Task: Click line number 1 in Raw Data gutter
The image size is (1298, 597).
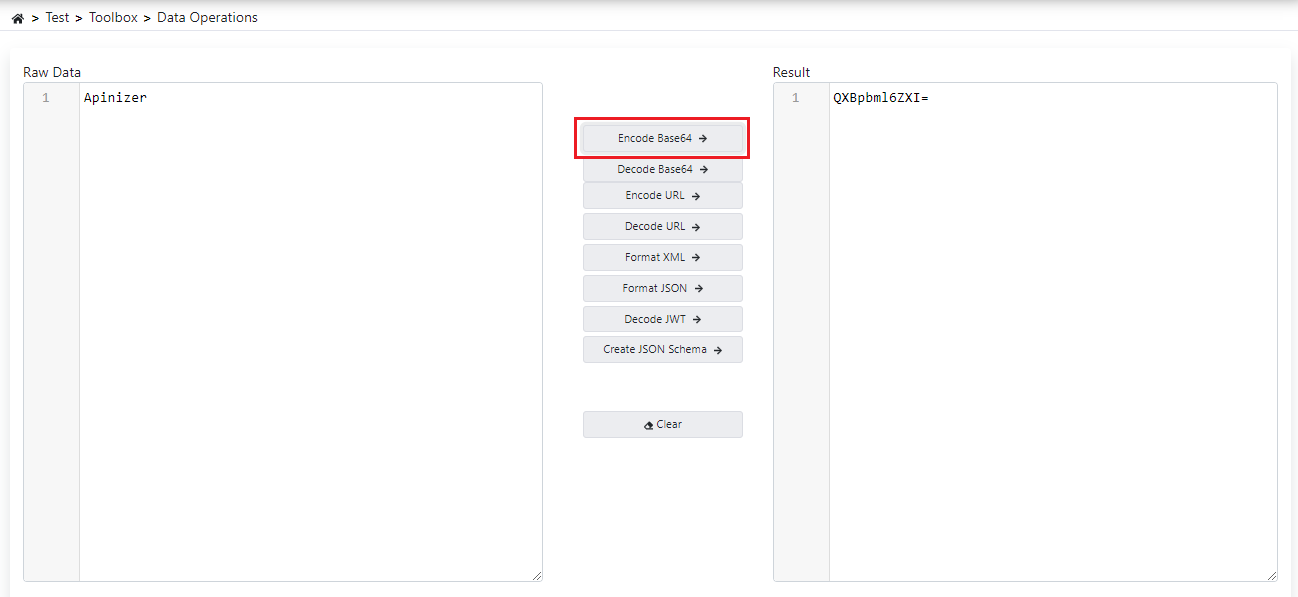Action: click(x=45, y=98)
